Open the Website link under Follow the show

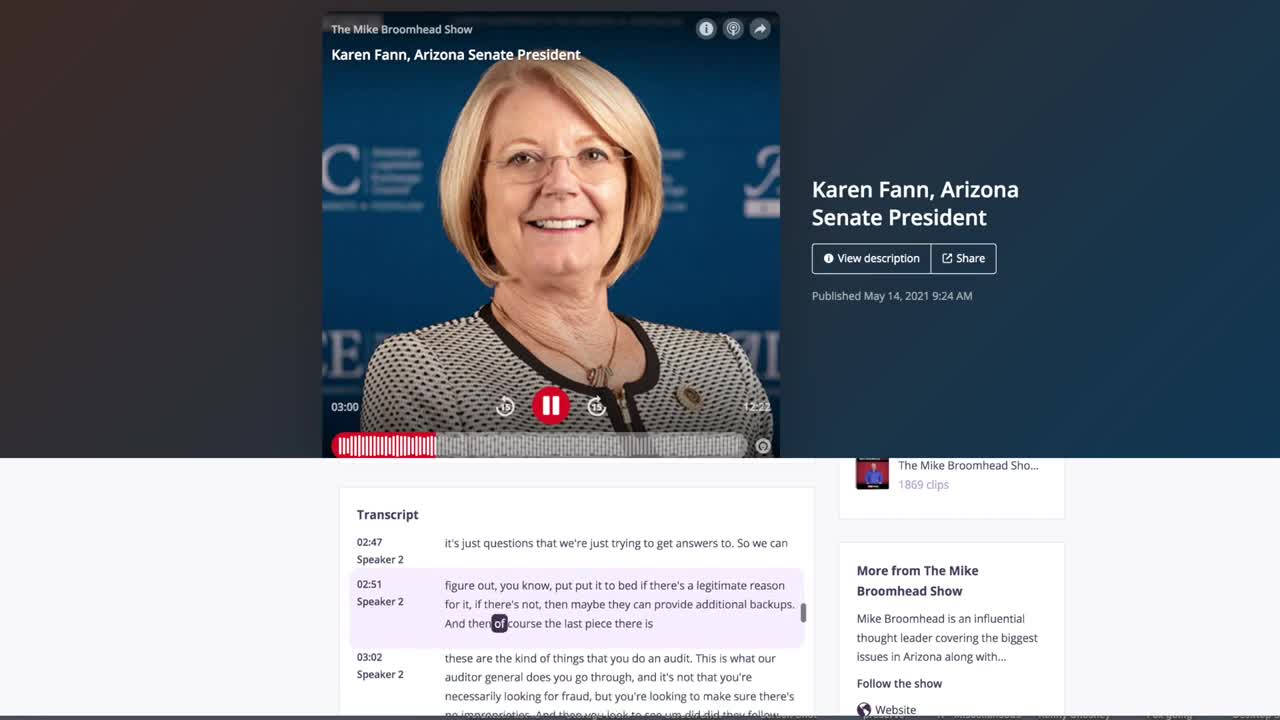[x=895, y=710]
